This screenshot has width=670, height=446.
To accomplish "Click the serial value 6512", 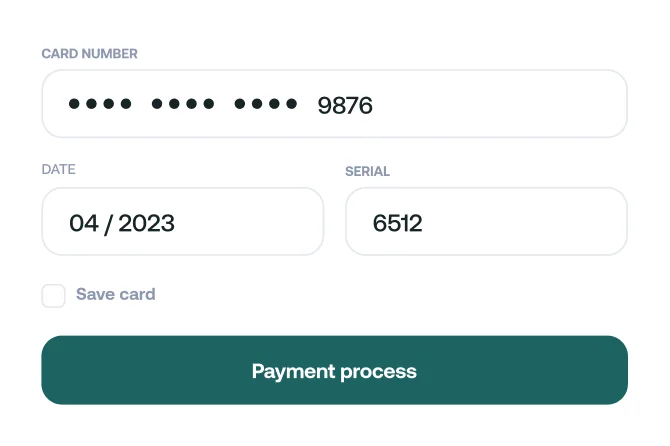I will pos(397,223).
